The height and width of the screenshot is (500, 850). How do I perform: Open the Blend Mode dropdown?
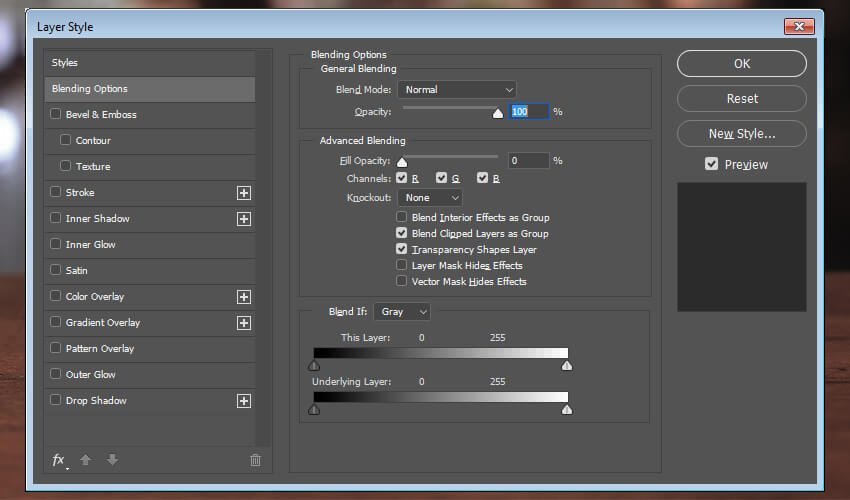(x=457, y=89)
